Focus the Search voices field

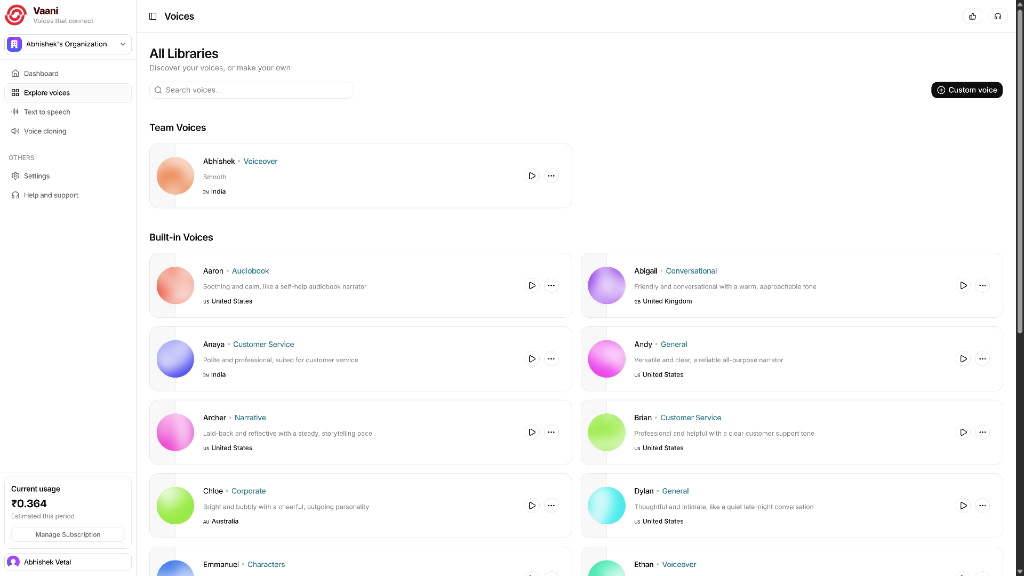click(x=251, y=90)
